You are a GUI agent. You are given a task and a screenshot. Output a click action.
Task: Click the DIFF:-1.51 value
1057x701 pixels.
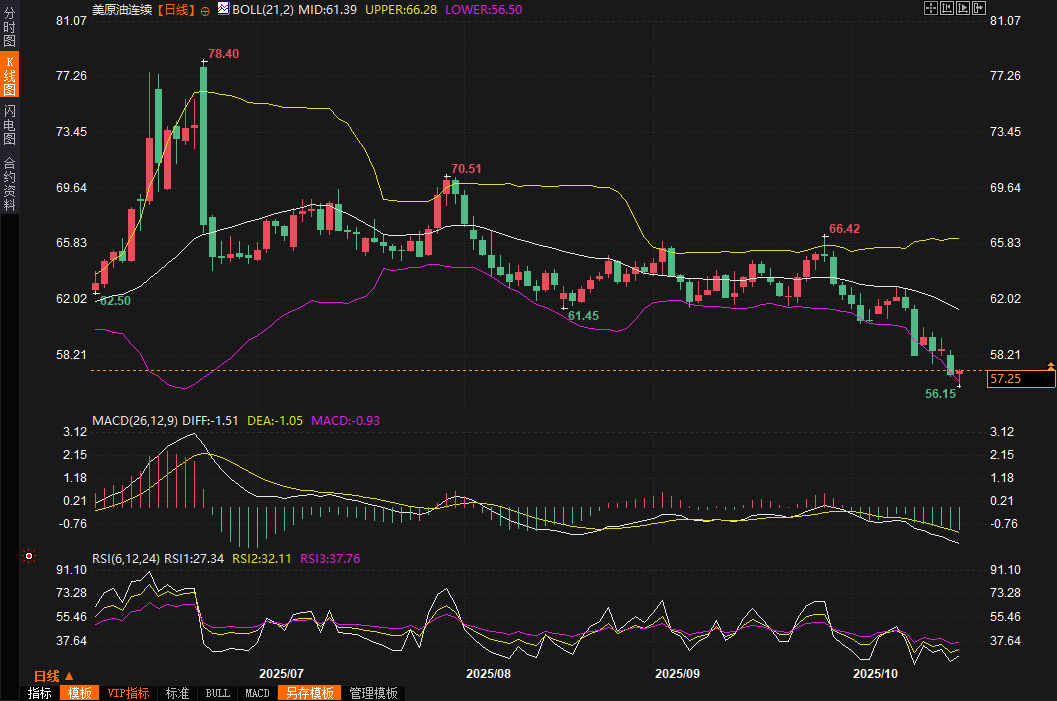[210, 421]
